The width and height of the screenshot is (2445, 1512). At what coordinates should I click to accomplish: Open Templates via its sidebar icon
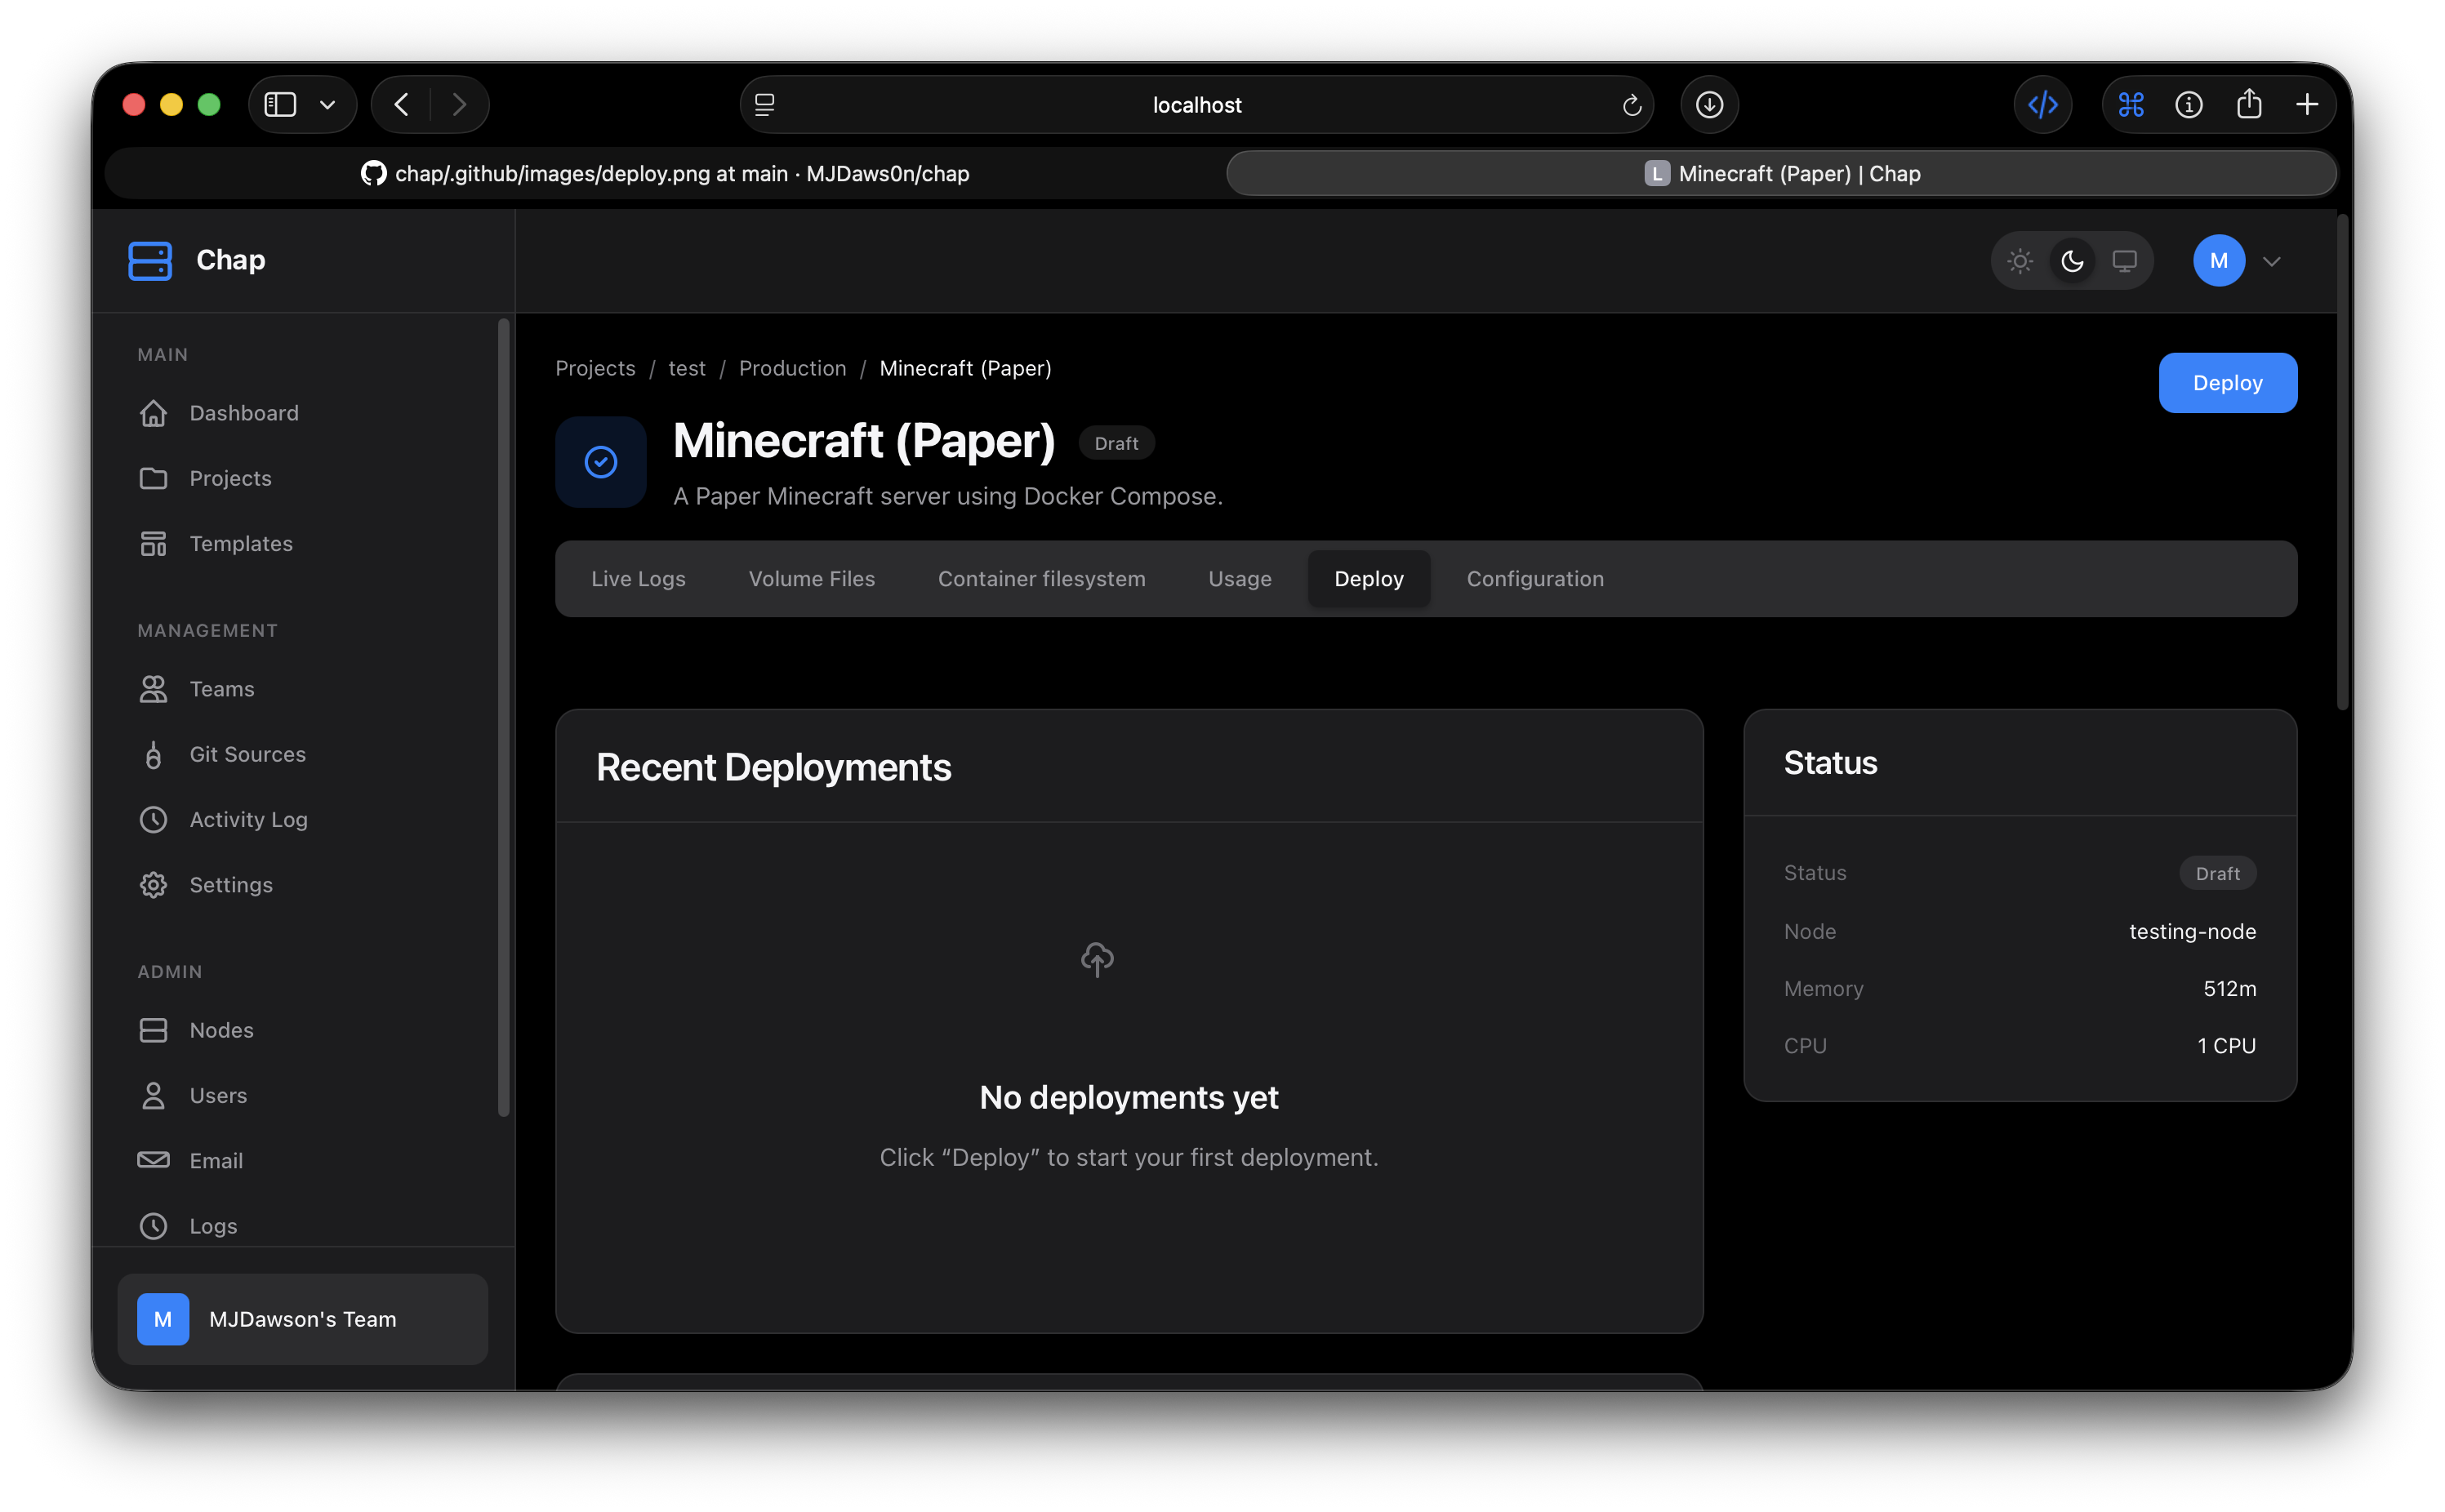153,544
